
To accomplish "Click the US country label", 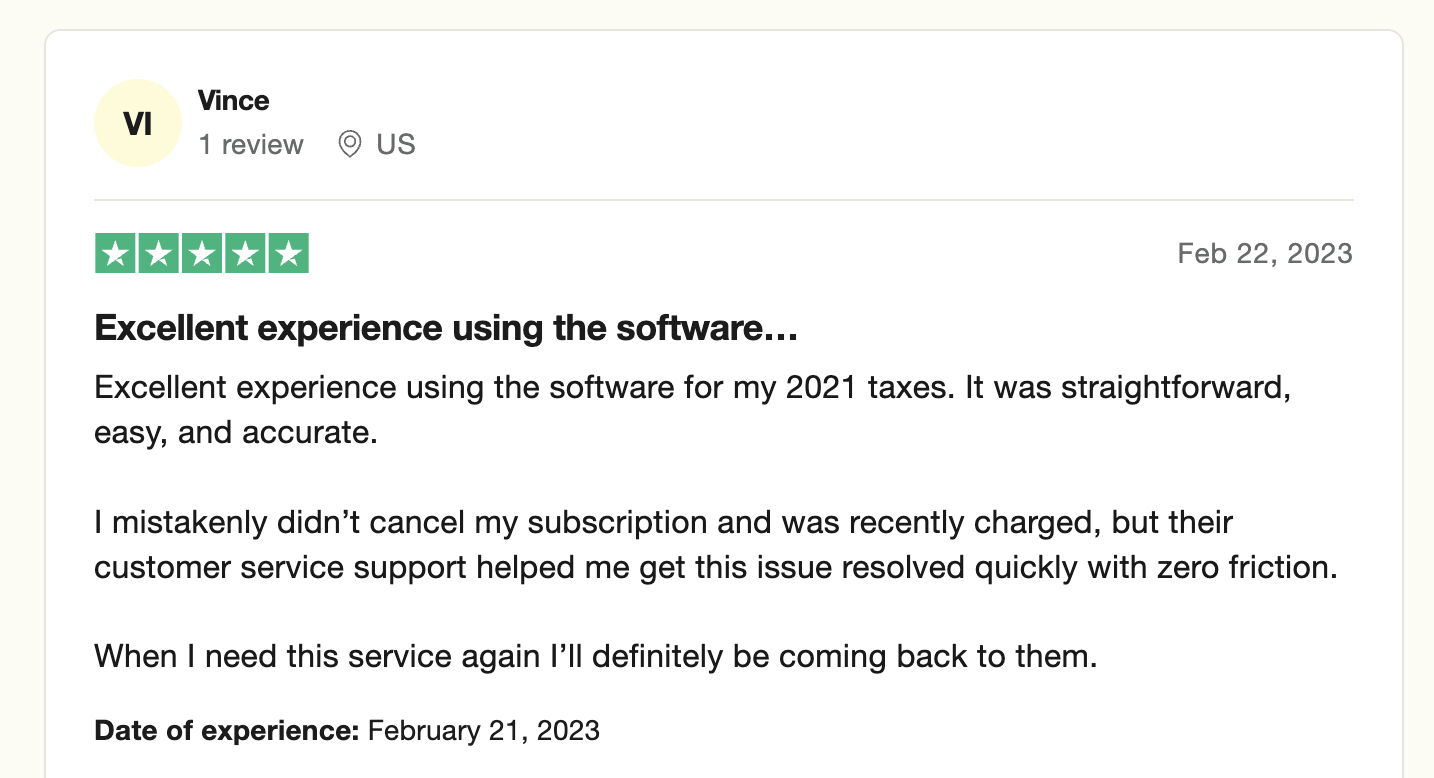I will point(395,145).
